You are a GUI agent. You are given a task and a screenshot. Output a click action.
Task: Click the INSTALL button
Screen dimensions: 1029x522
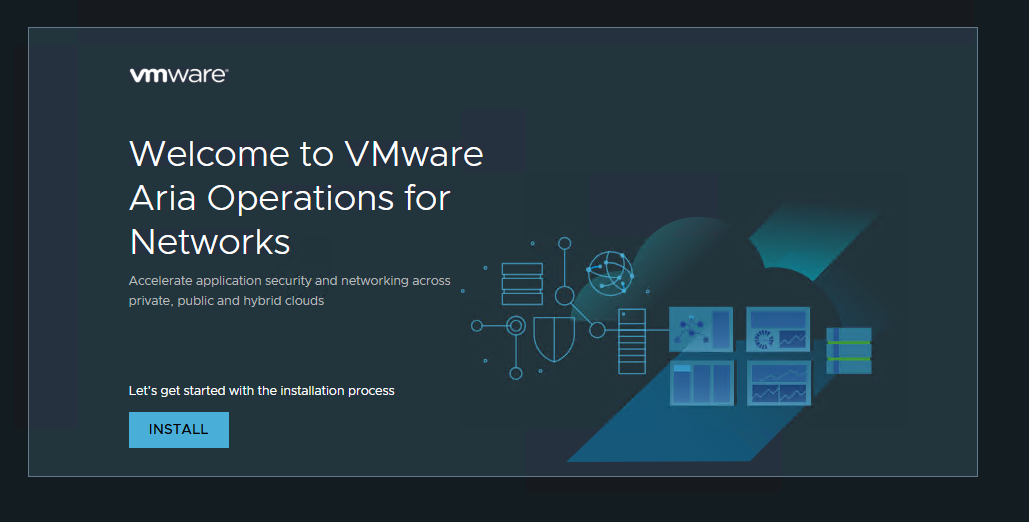click(178, 430)
